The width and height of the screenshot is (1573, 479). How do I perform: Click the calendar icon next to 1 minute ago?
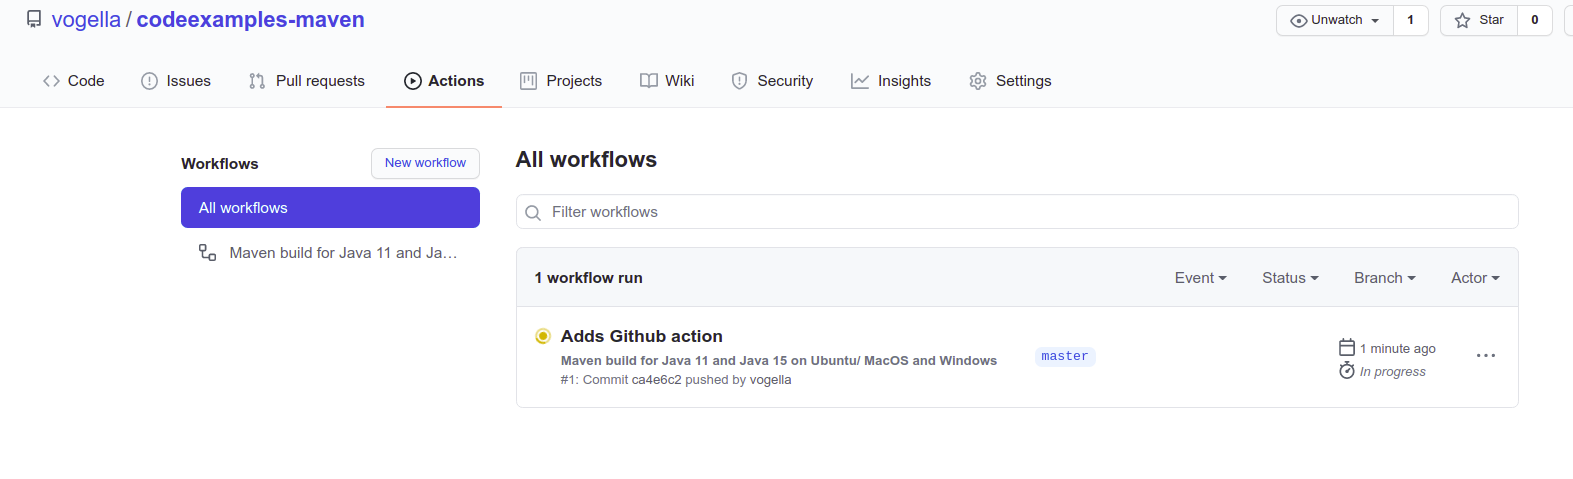pyautogui.click(x=1347, y=347)
